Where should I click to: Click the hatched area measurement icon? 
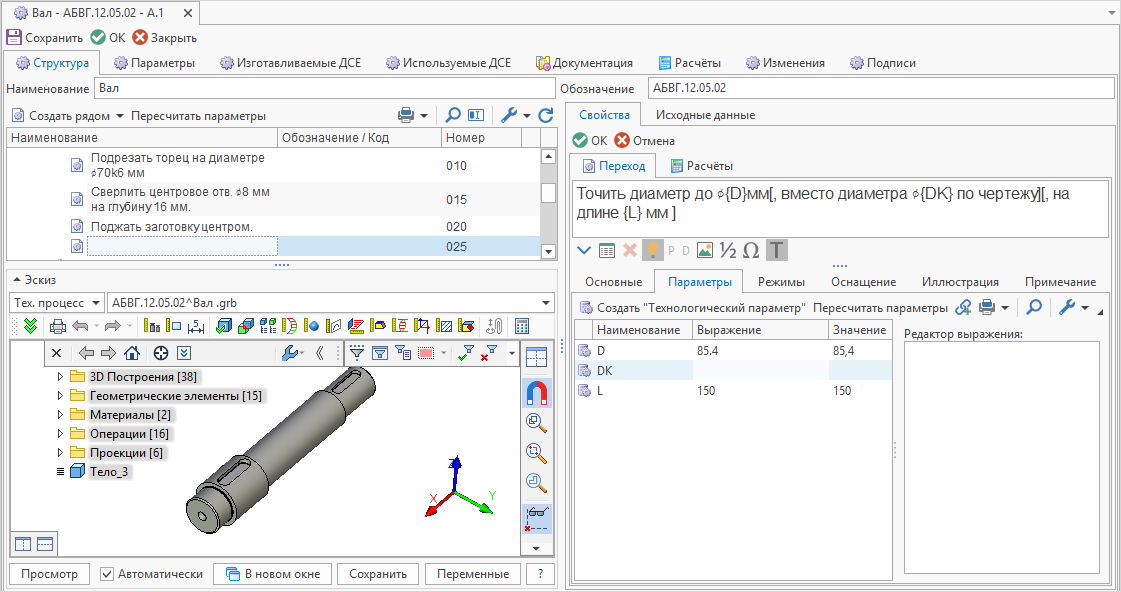pos(444,326)
